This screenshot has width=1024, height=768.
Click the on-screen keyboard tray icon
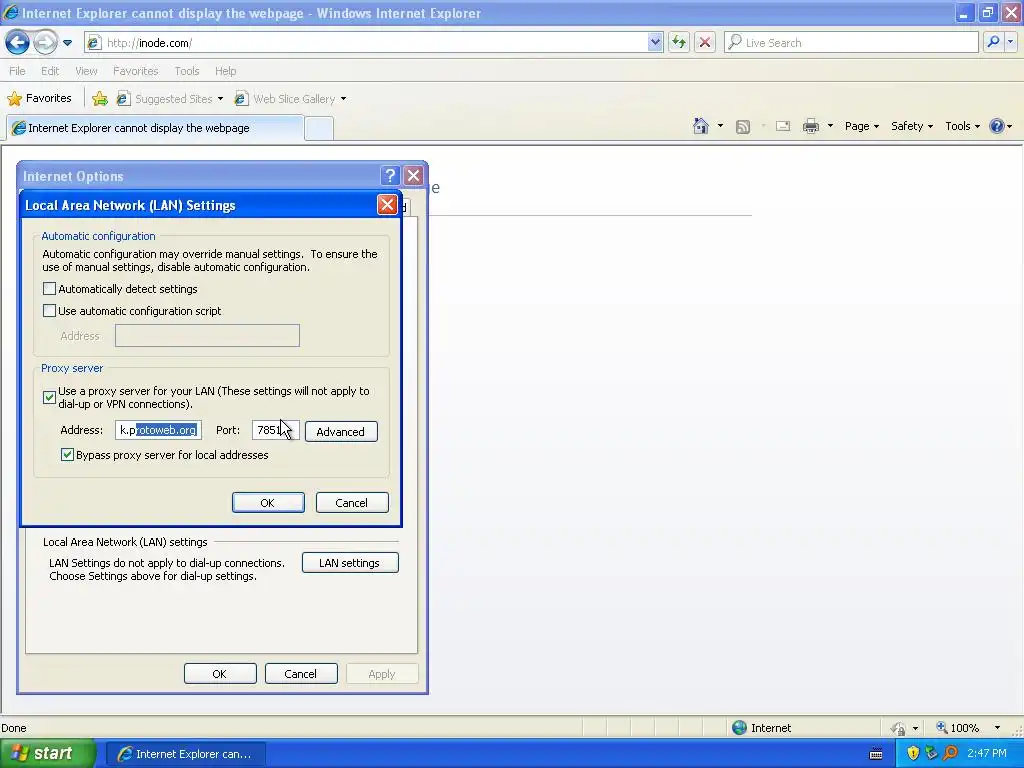876,754
